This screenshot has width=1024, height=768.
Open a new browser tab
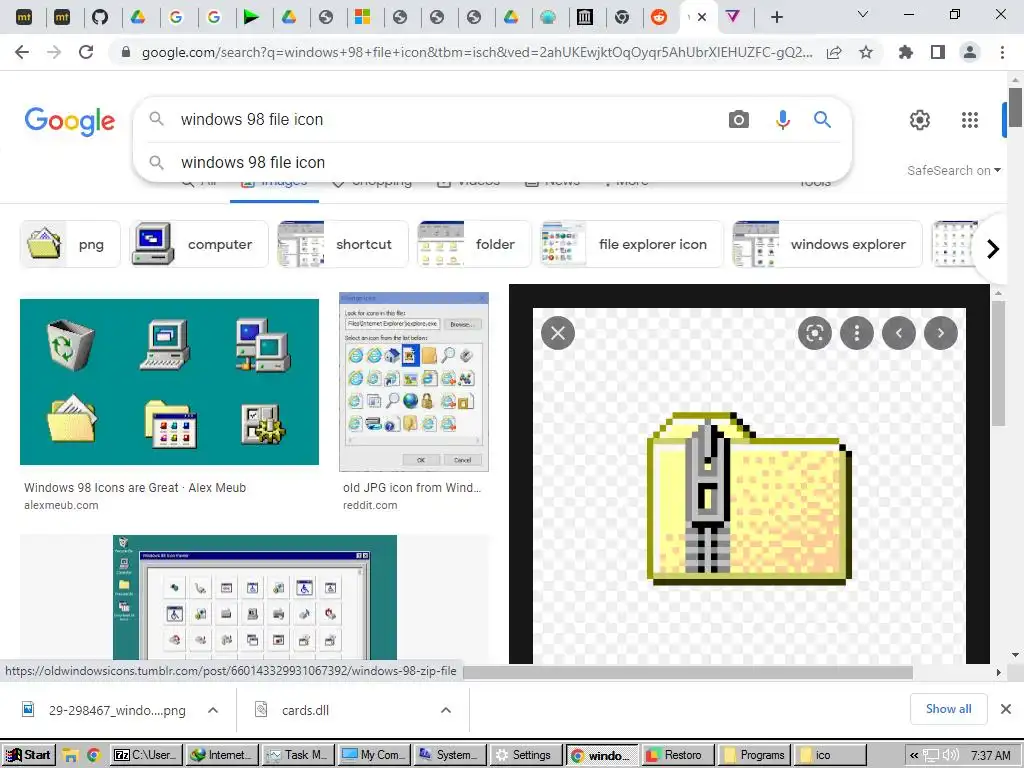[x=776, y=17]
